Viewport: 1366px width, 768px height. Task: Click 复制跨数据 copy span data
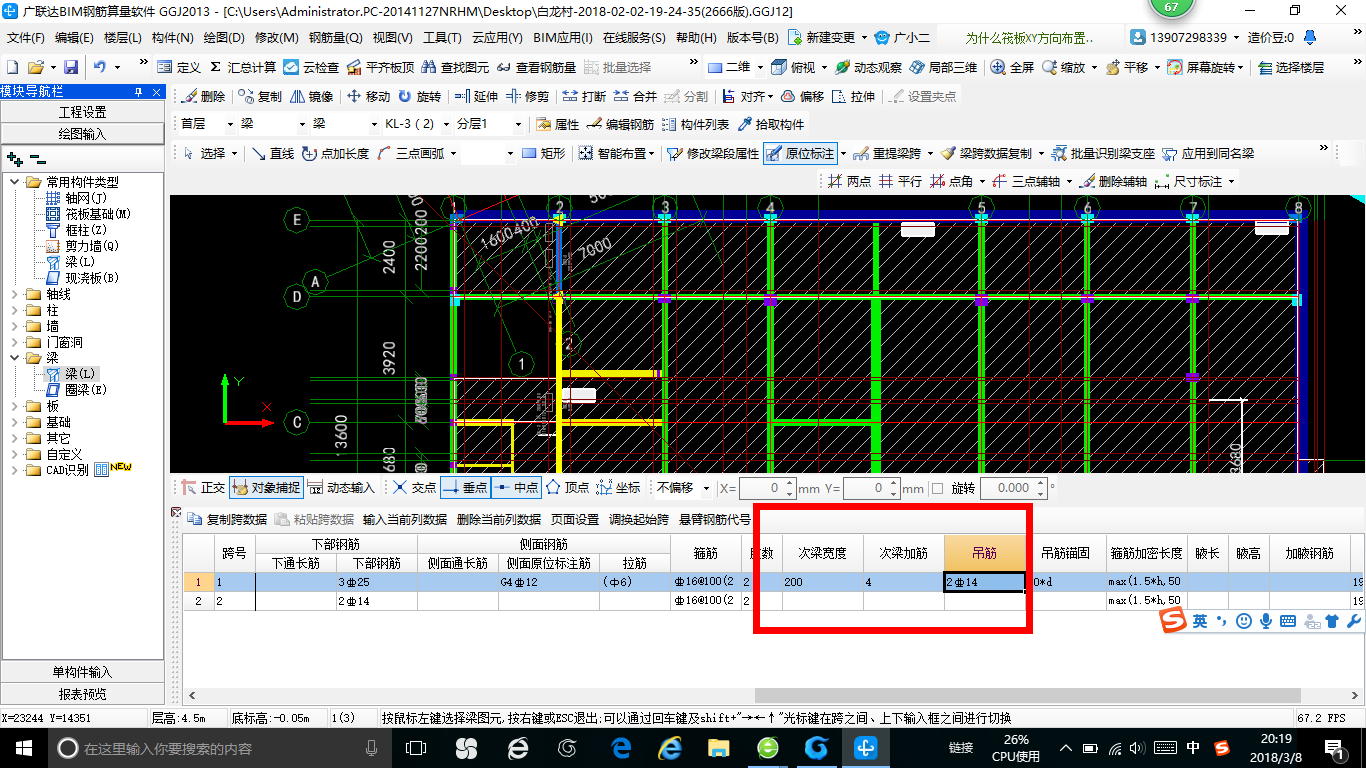[227, 519]
